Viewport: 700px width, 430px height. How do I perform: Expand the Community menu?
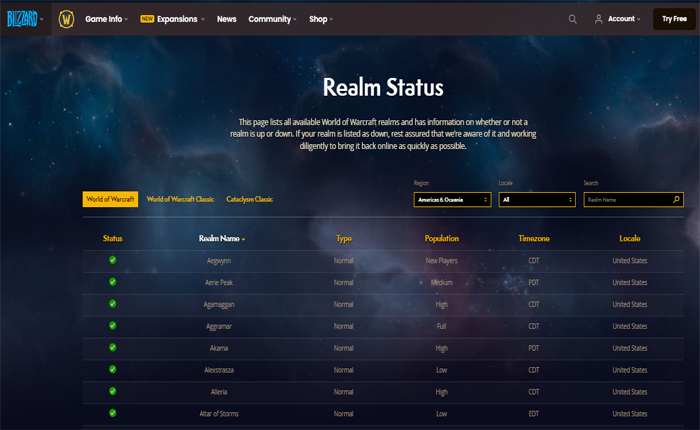click(x=272, y=19)
